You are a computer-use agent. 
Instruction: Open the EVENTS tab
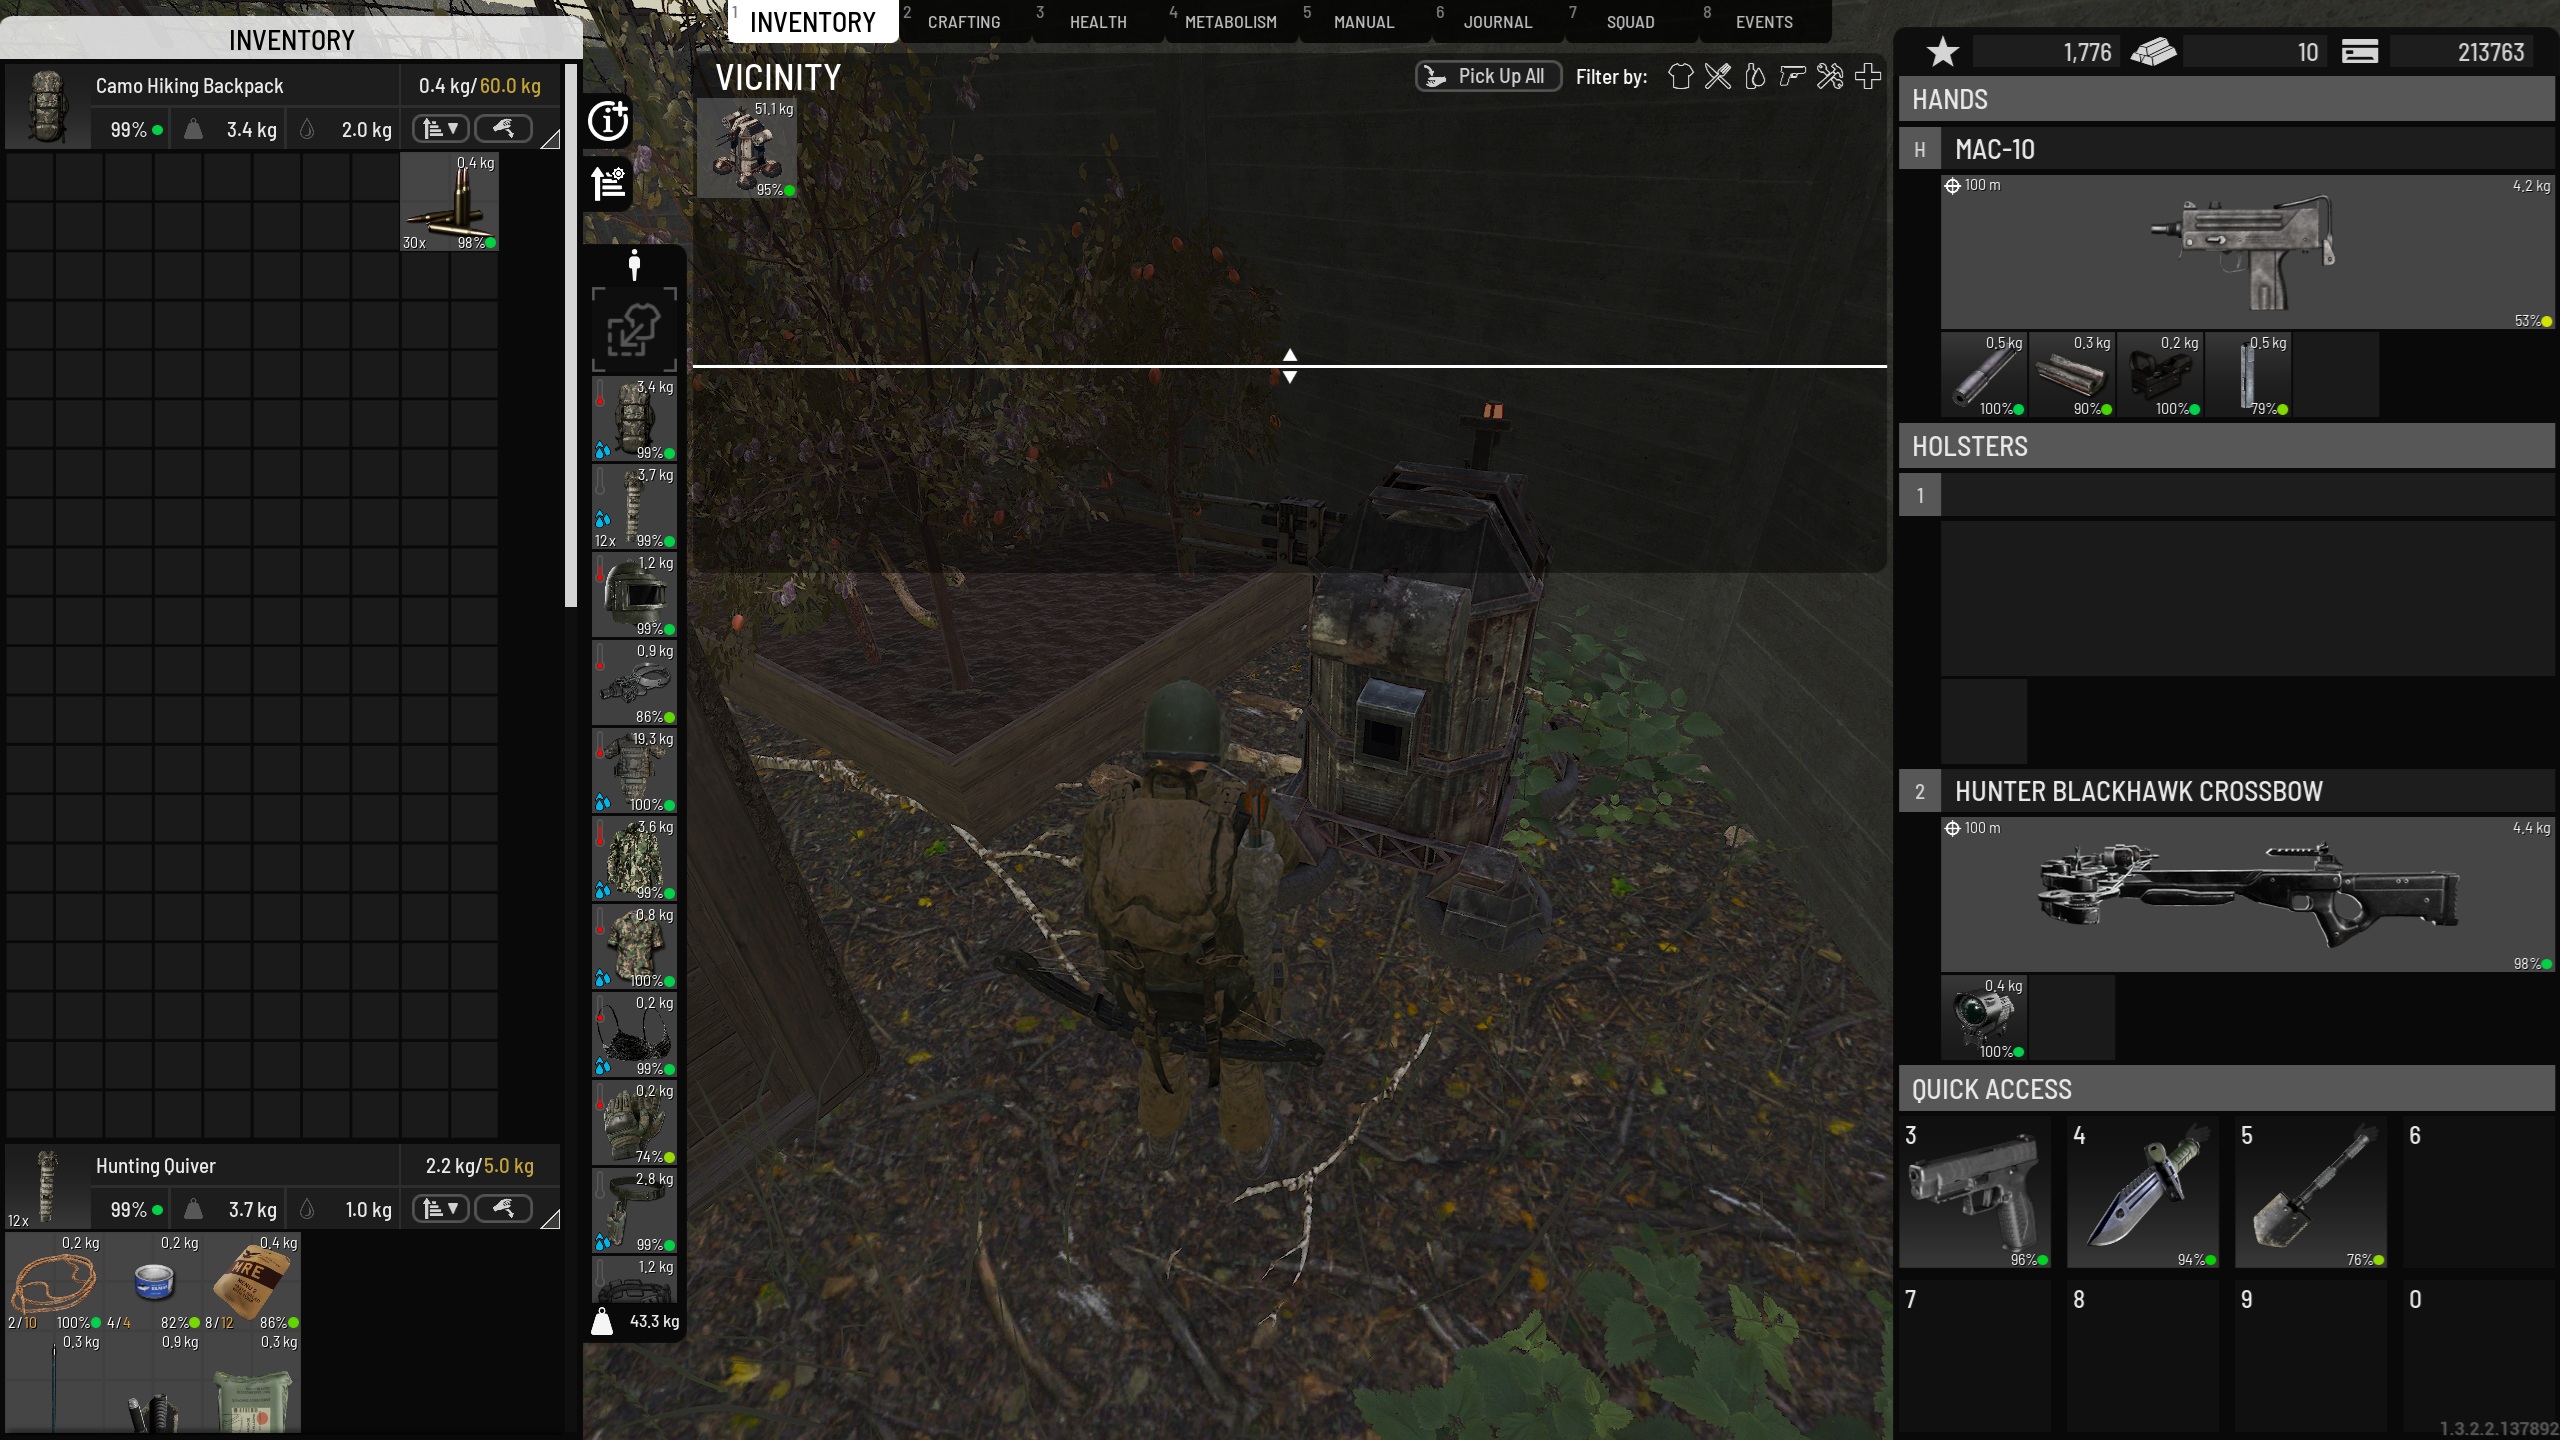(x=1764, y=22)
